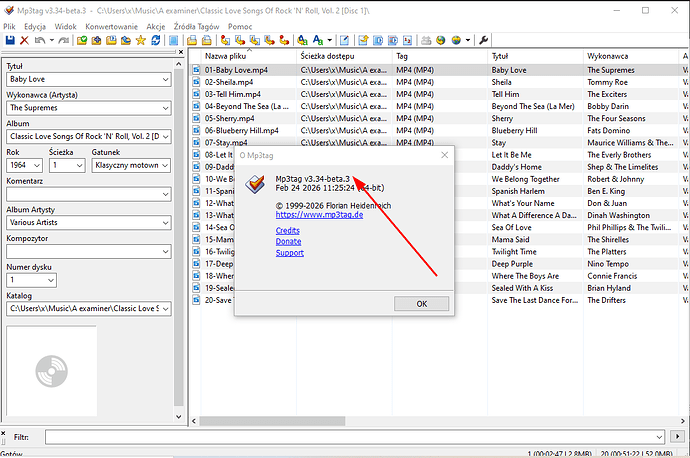Viewport: 690px width, 458px height.
Task: Open Options with the wrench icon
Action: coord(483,40)
